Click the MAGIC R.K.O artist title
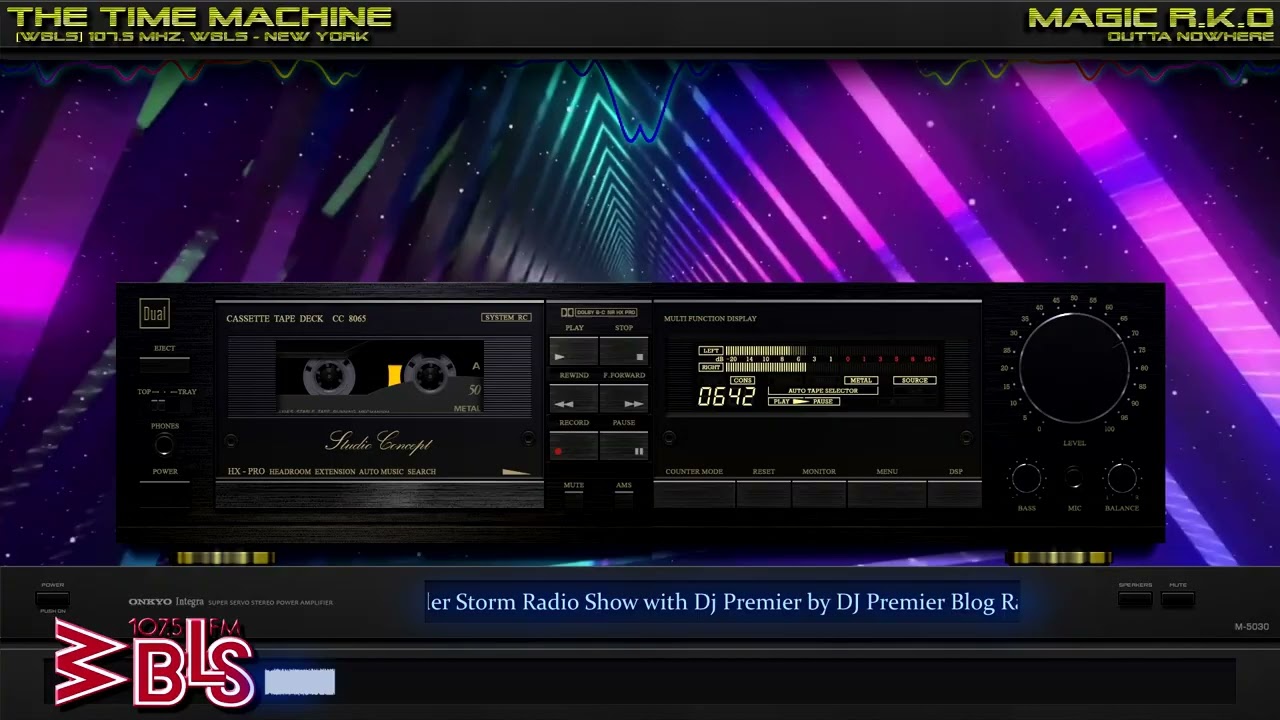This screenshot has height=720, width=1280. tap(1150, 16)
